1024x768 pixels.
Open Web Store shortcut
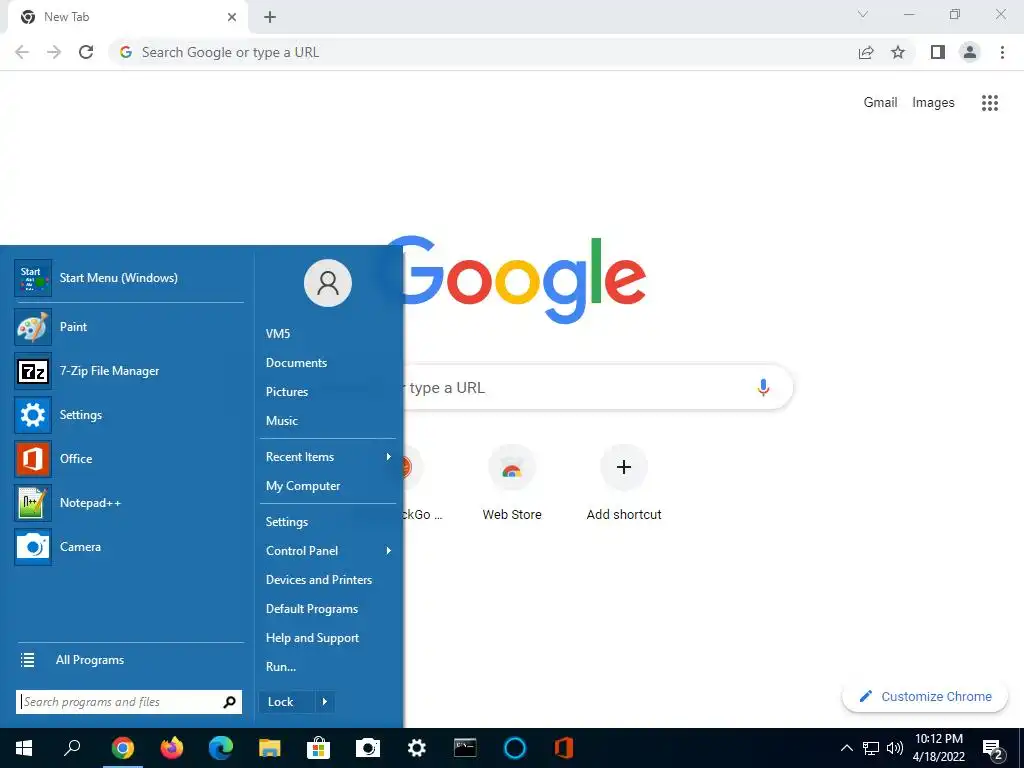coord(512,483)
